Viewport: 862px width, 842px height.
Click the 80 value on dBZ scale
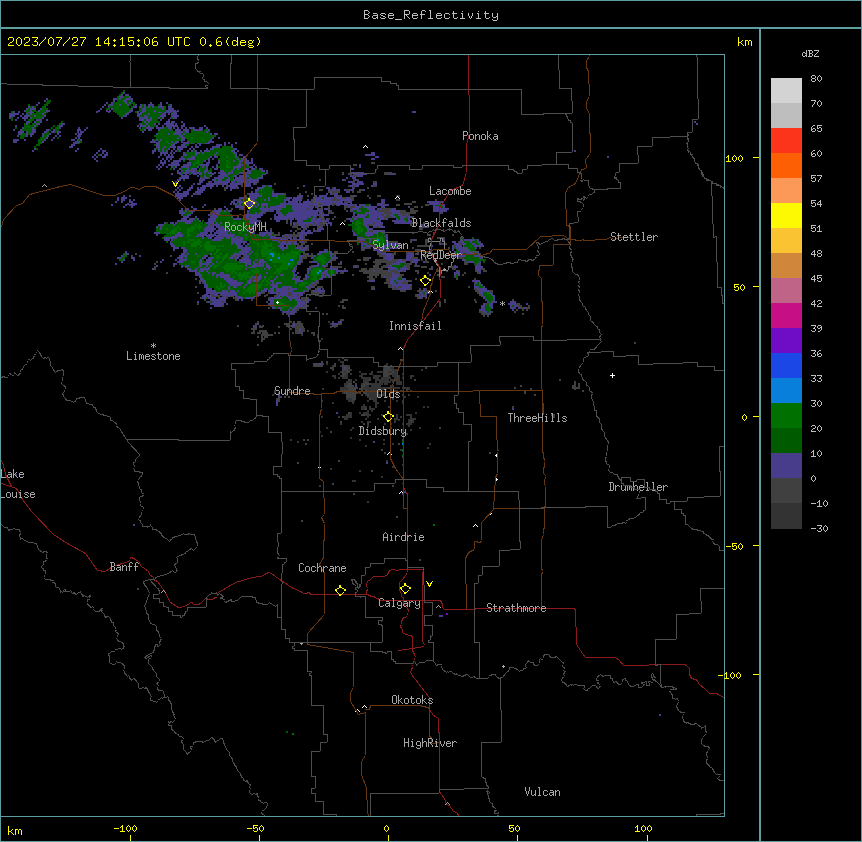point(816,79)
